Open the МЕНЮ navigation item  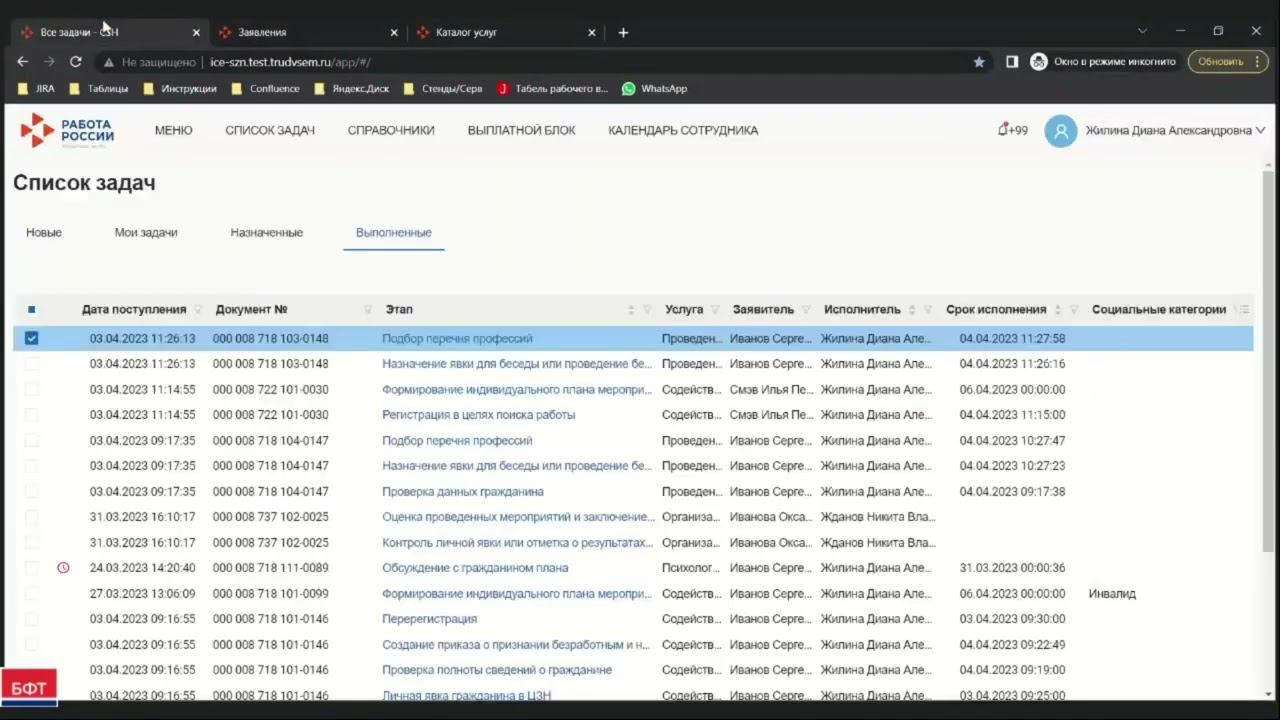point(174,131)
